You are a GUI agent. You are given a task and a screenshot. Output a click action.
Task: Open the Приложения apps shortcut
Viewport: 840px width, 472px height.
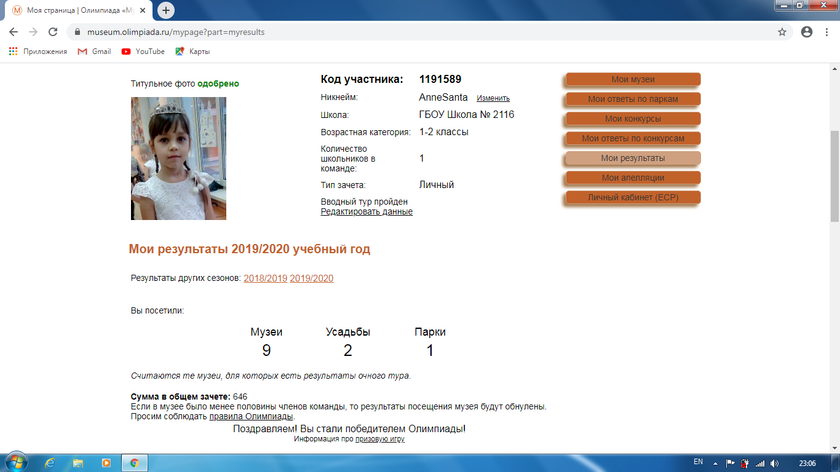pyautogui.click(x=38, y=51)
